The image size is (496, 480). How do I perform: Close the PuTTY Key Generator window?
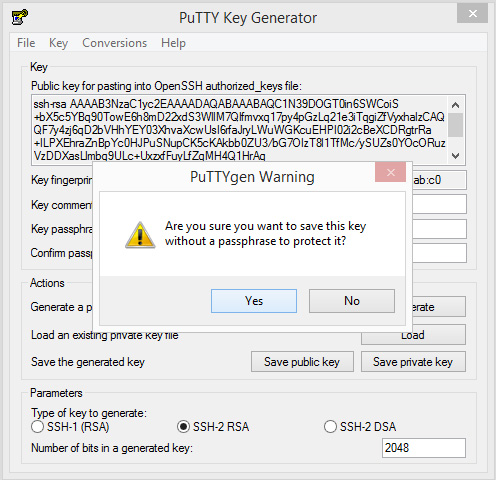(473, 13)
